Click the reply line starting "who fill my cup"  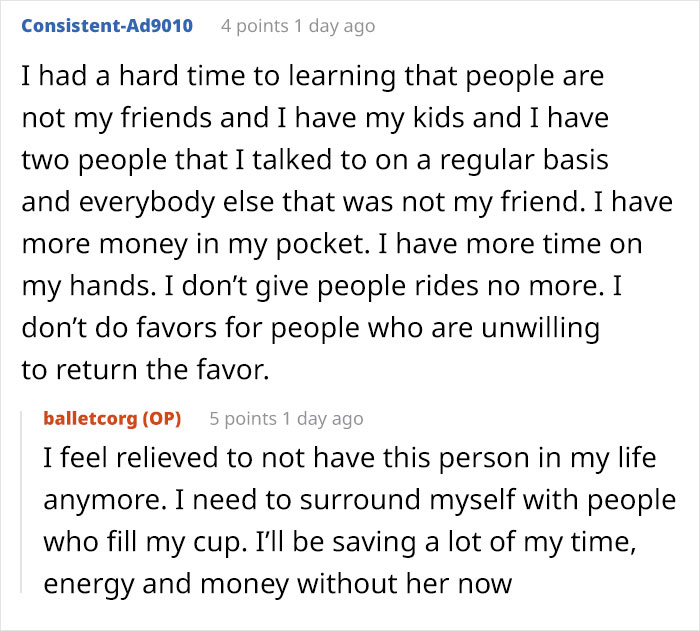point(340,541)
